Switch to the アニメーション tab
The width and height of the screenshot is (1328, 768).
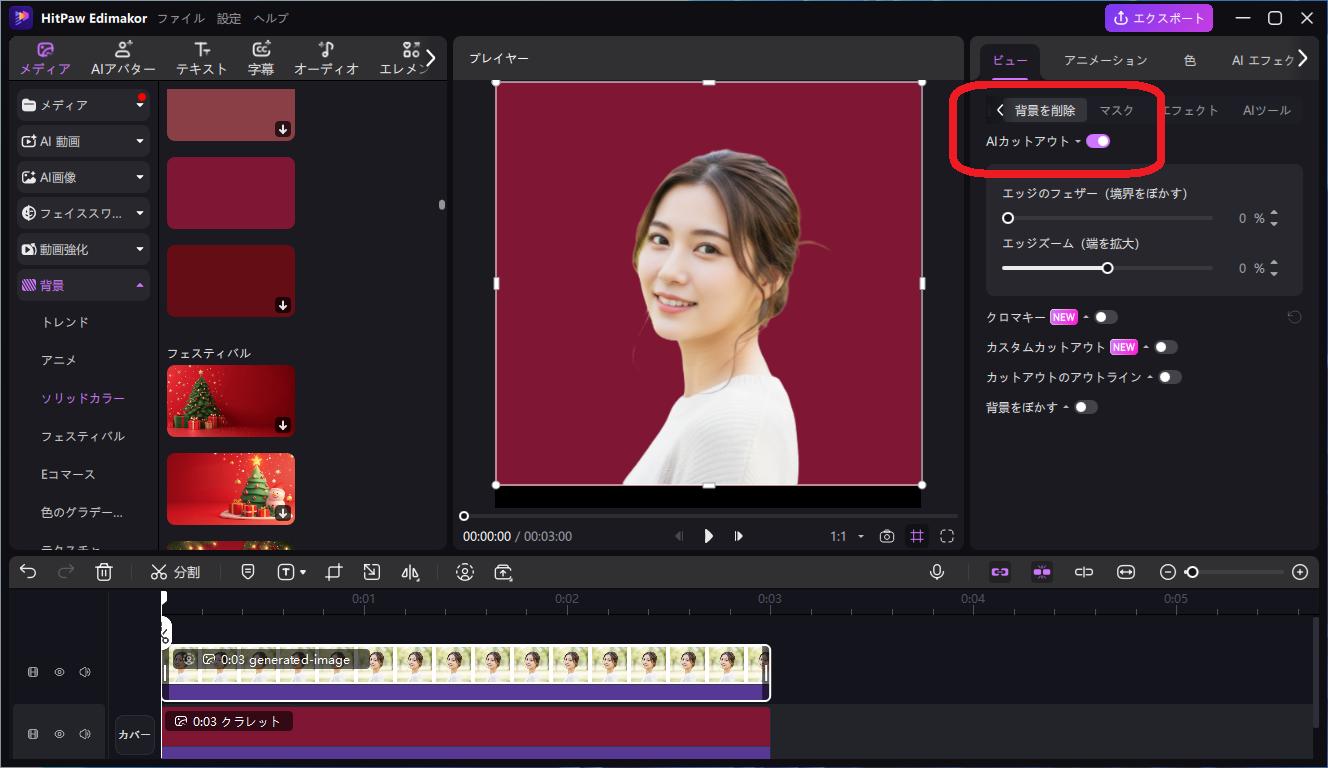(1104, 60)
